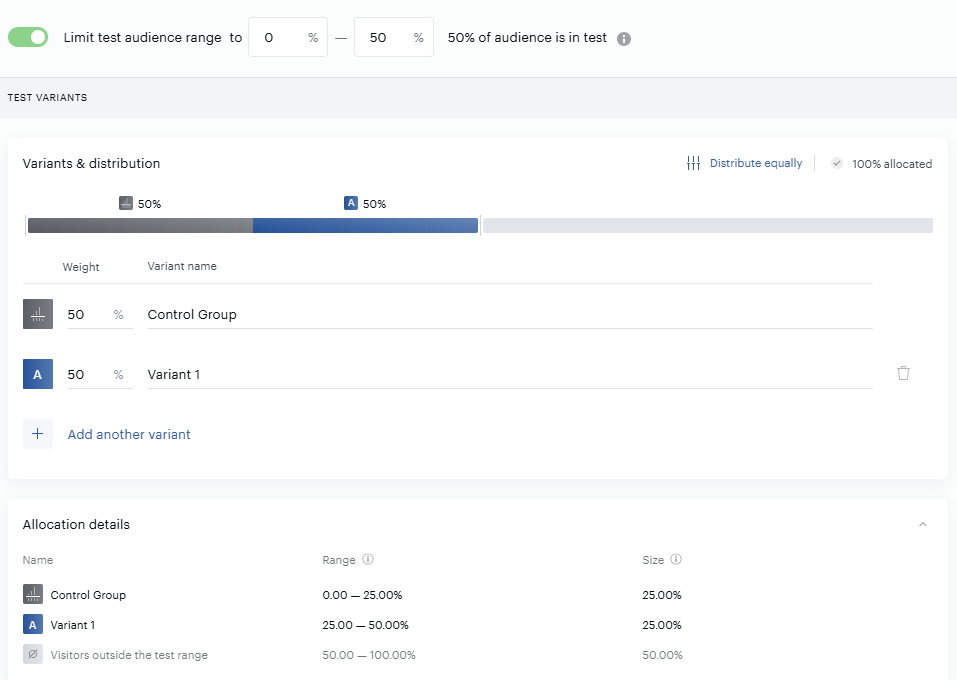Click the light gray out-of-test bar segment
Image resolution: width=957 pixels, height=680 pixels.
[707, 225]
